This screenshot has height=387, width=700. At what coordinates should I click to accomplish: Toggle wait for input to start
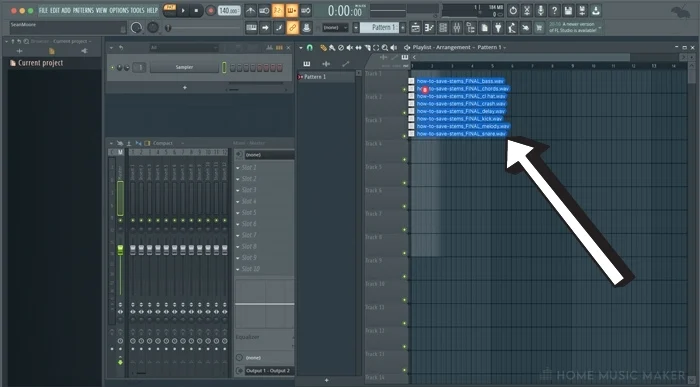pos(264,10)
